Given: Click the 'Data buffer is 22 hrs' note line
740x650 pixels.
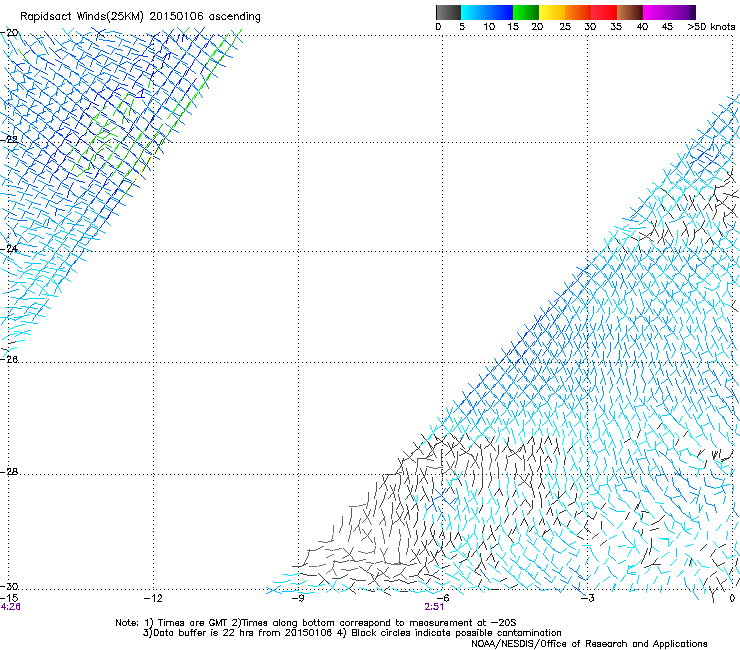Looking at the screenshot, I should click(x=352, y=633).
